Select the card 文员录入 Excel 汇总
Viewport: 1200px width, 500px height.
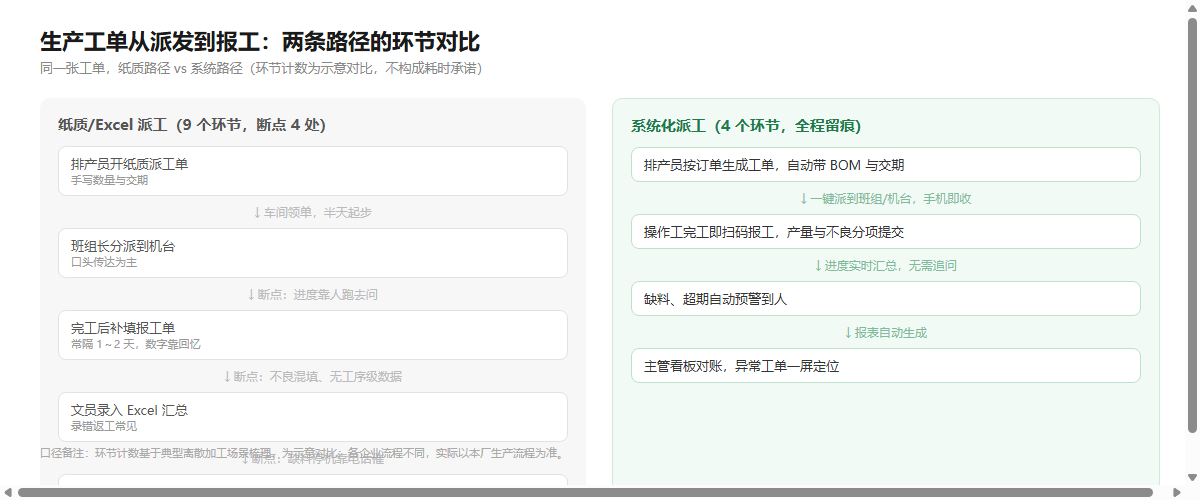click(313, 417)
